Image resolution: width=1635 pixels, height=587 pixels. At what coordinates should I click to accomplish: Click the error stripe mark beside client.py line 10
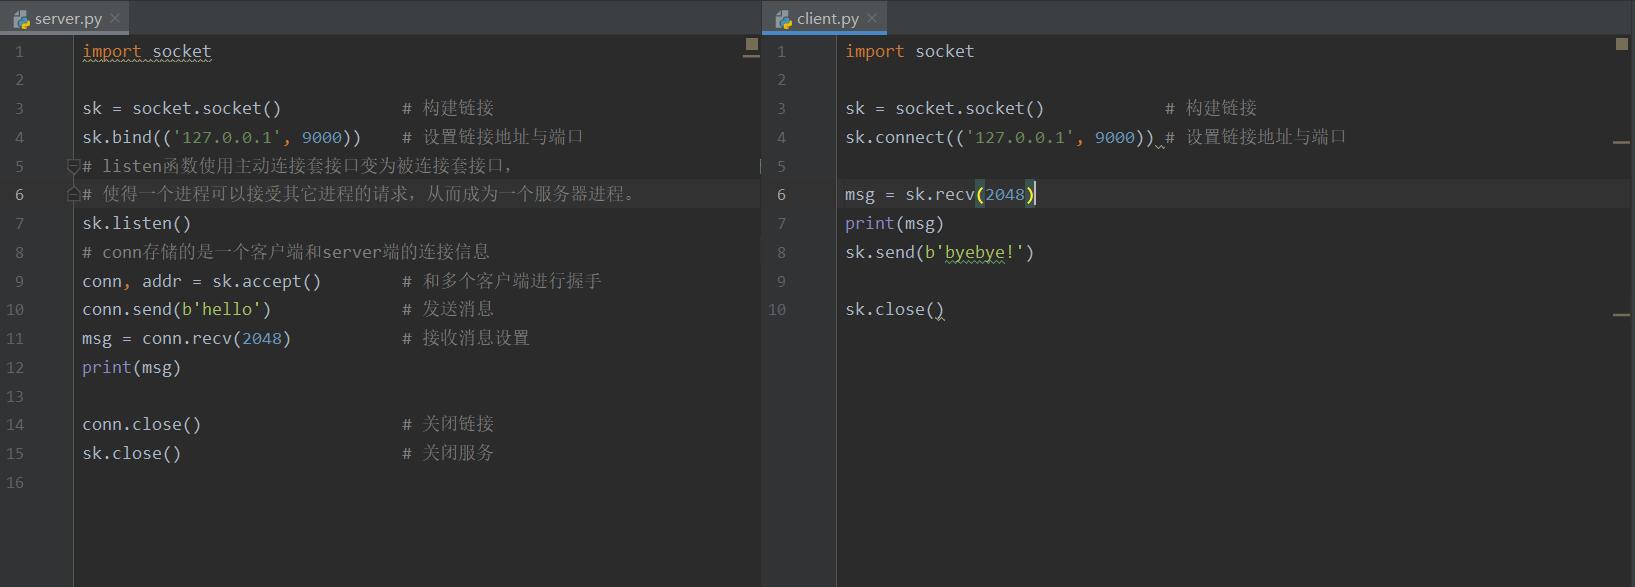[x=1621, y=315]
